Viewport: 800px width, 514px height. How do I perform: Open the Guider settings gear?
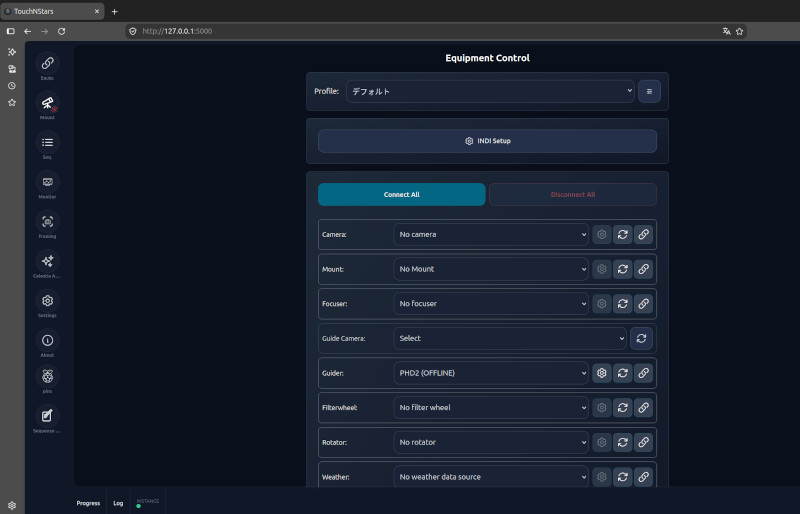click(602, 373)
